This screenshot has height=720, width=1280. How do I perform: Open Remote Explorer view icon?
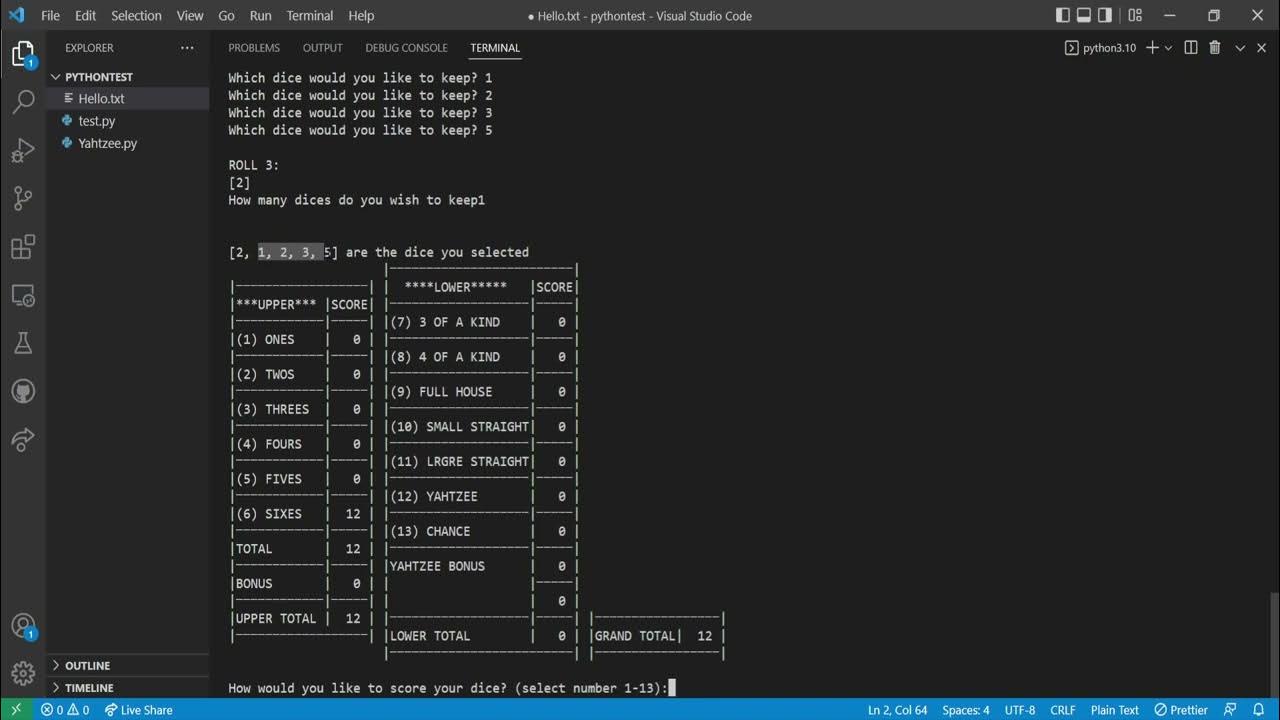point(23,295)
